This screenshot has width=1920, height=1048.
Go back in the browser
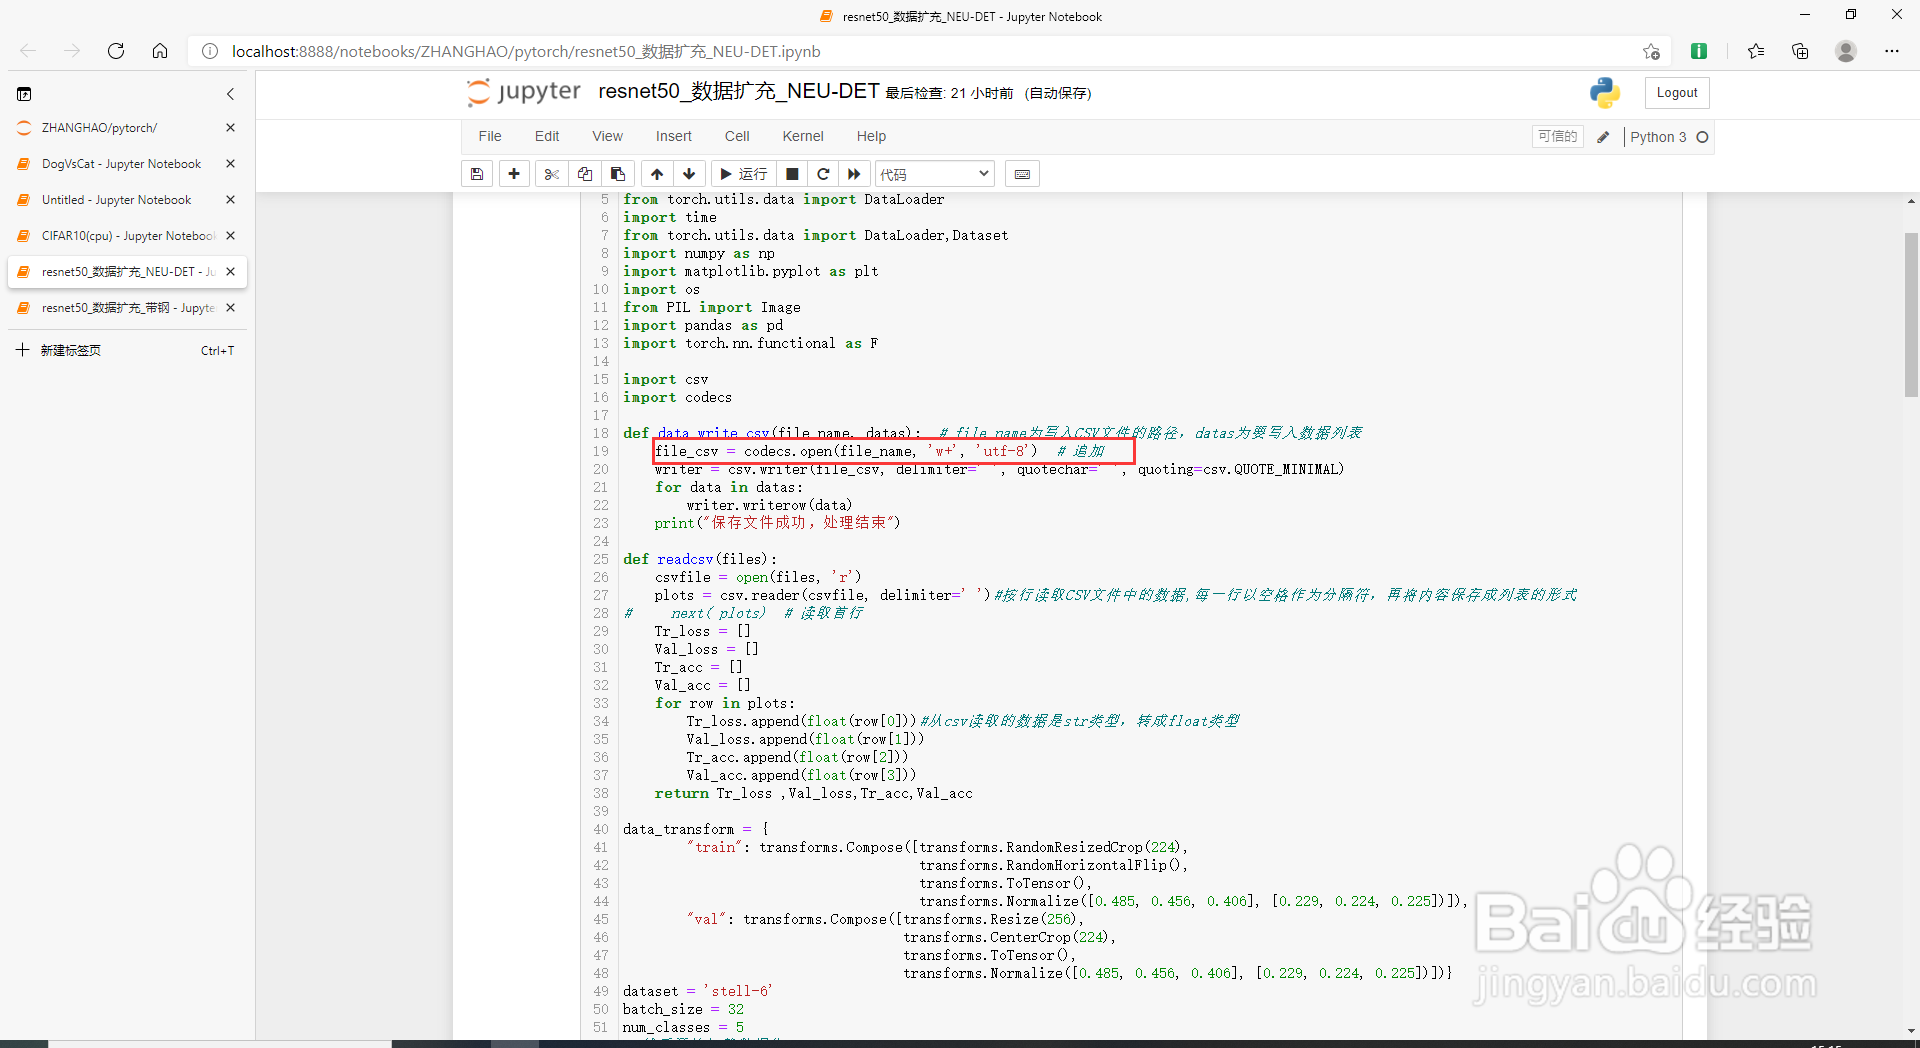[28, 51]
